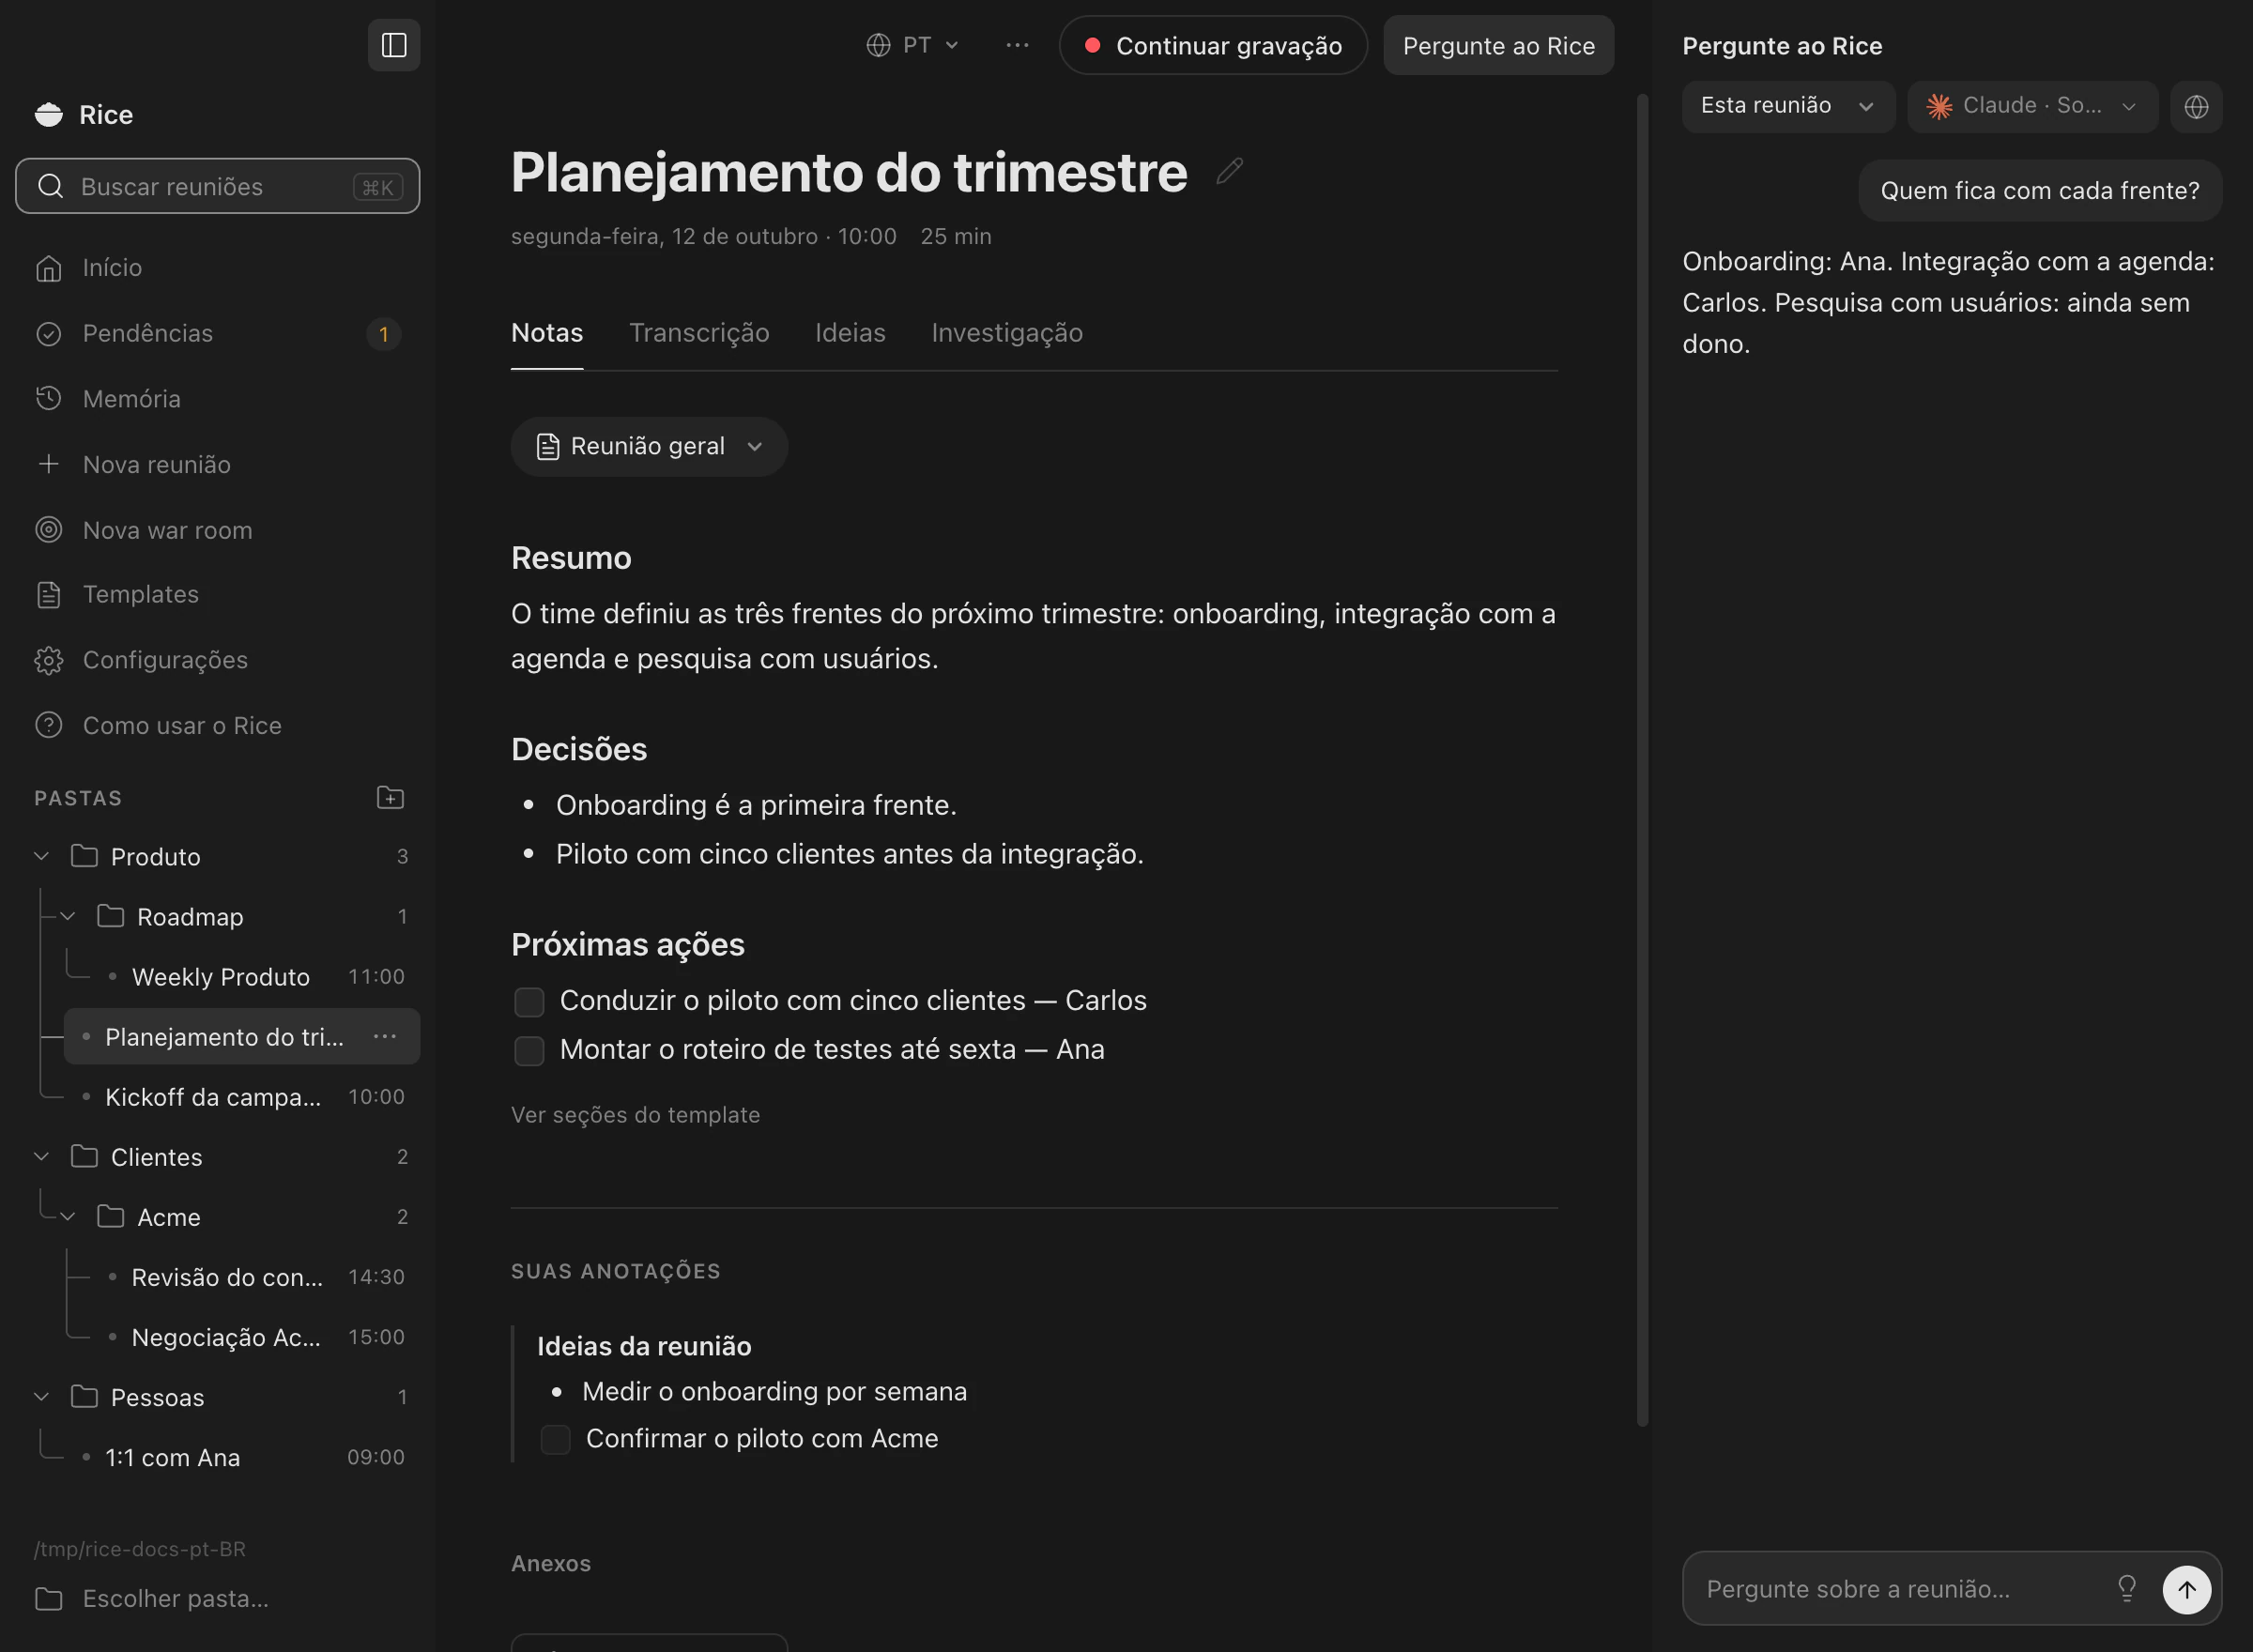2253x1652 pixels.
Task: Open the 1:1 com Ana meeting
Action: 242,1457
